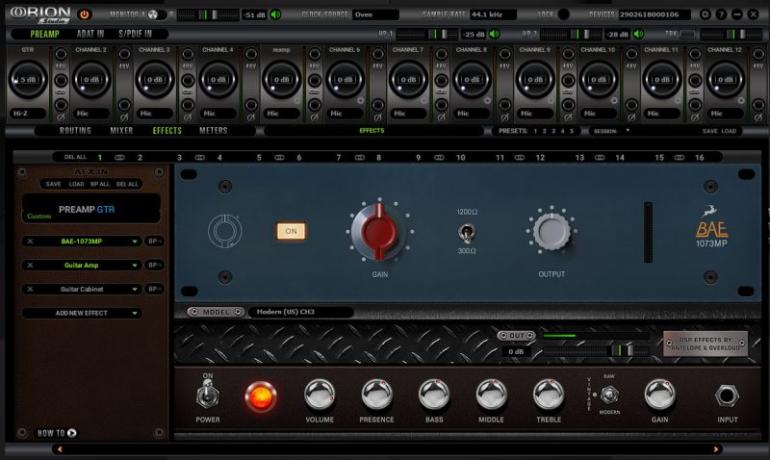Mute the HP 1 speaker icon
The width and height of the screenshot is (770, 460).
494,34
